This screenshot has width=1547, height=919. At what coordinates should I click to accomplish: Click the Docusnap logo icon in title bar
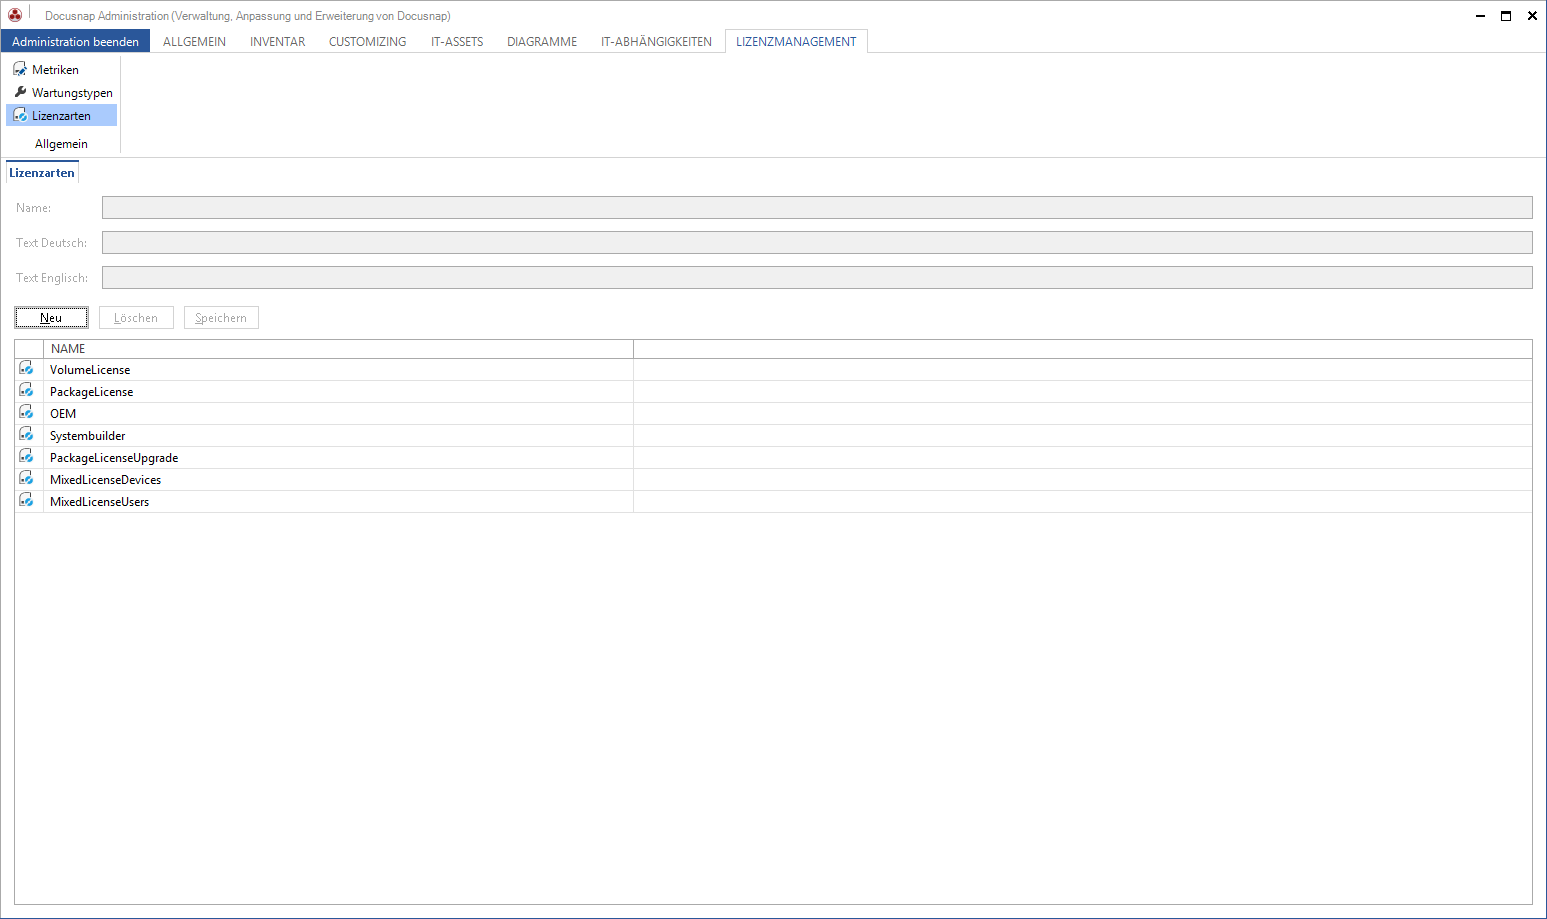[x=15, y=15]
